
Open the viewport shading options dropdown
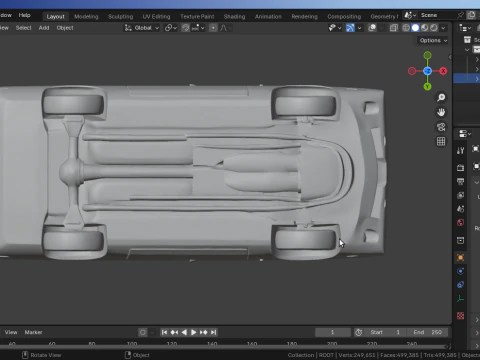click(x=443, y=28)
